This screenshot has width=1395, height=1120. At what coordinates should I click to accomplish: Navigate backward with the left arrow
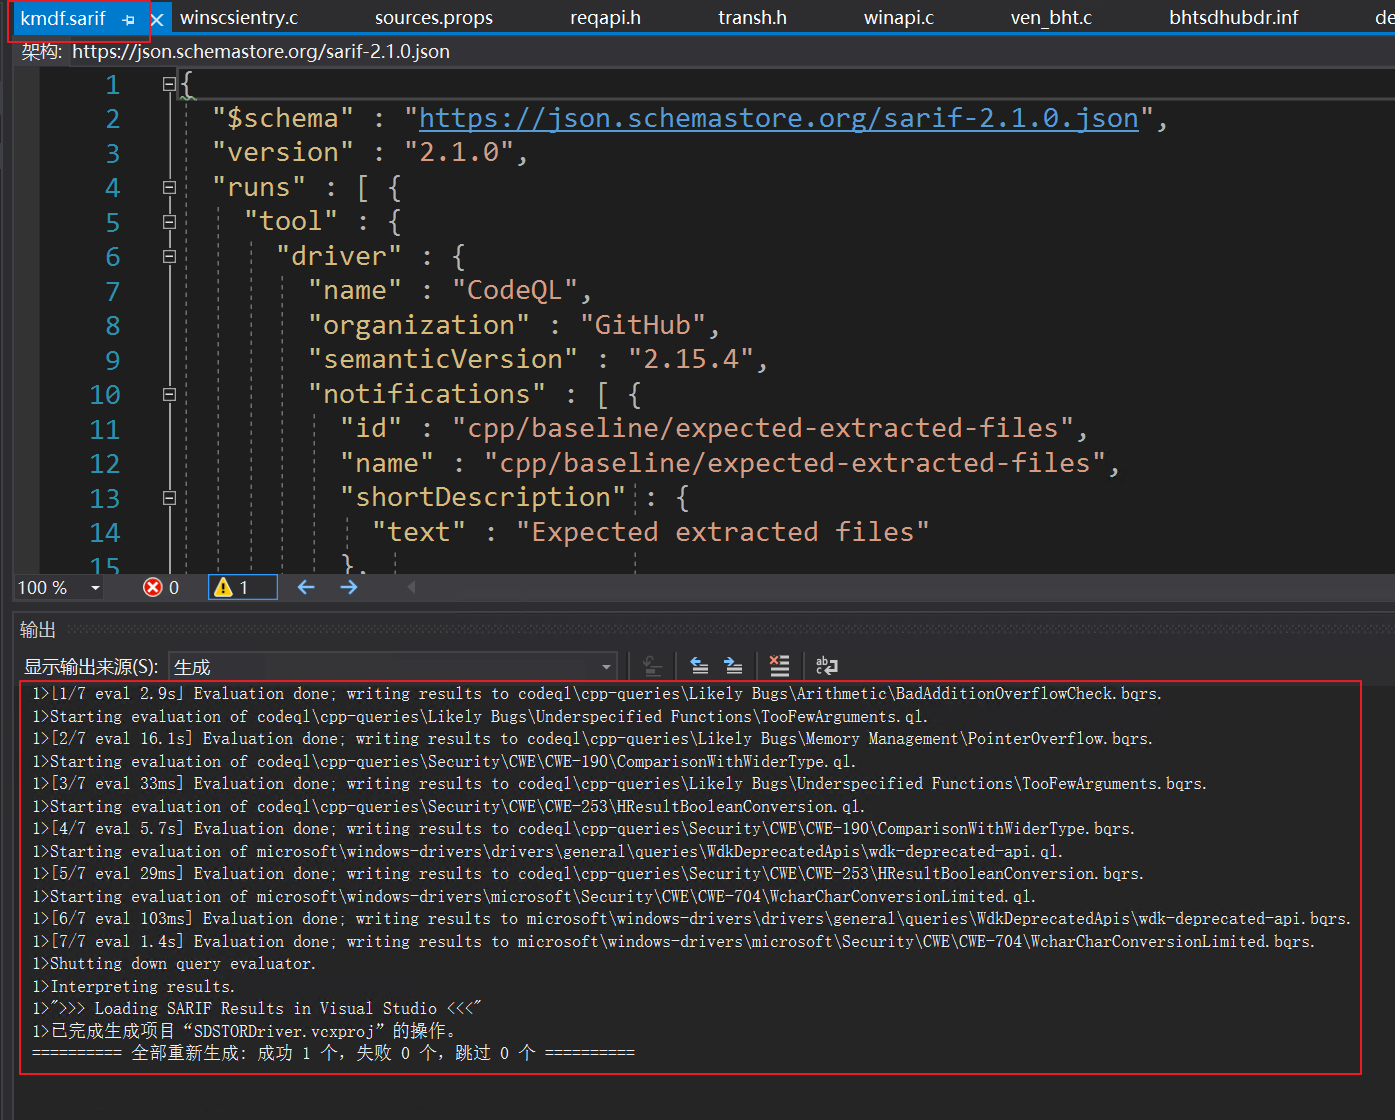306,588
